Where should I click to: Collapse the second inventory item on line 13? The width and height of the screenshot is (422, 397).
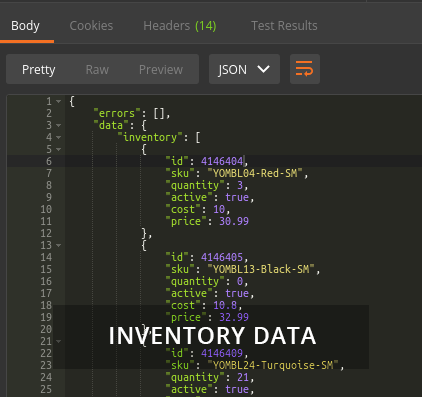click(x=59, y=245)
